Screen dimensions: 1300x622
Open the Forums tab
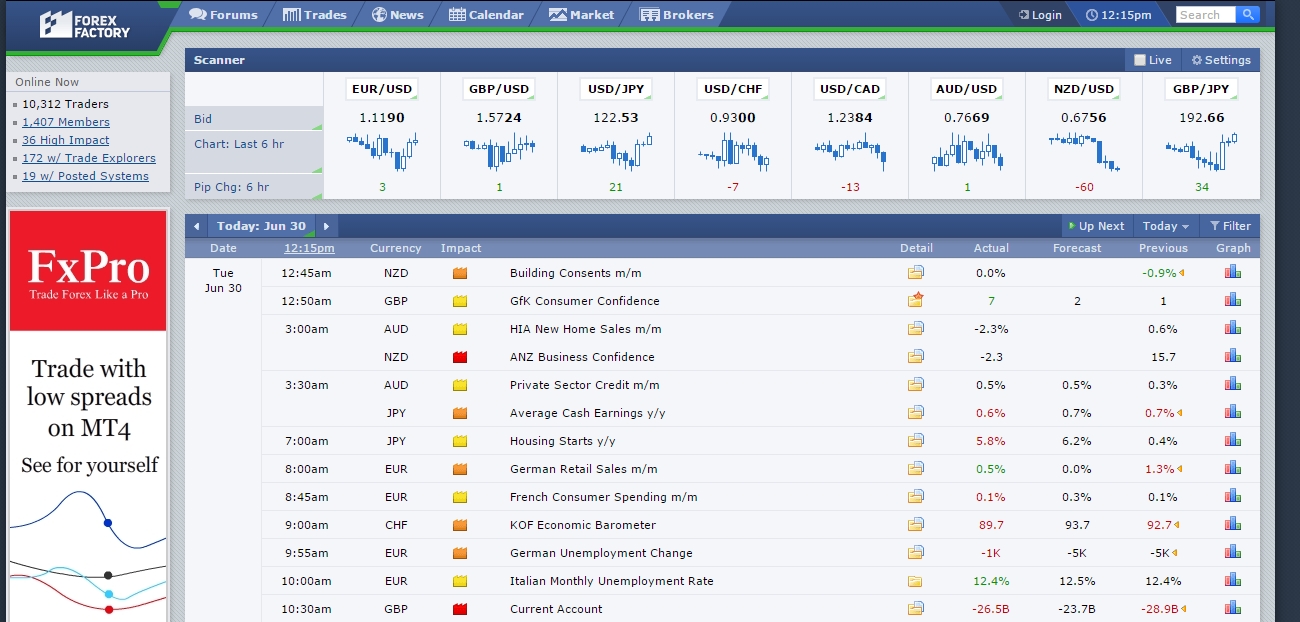pos(223,15)
